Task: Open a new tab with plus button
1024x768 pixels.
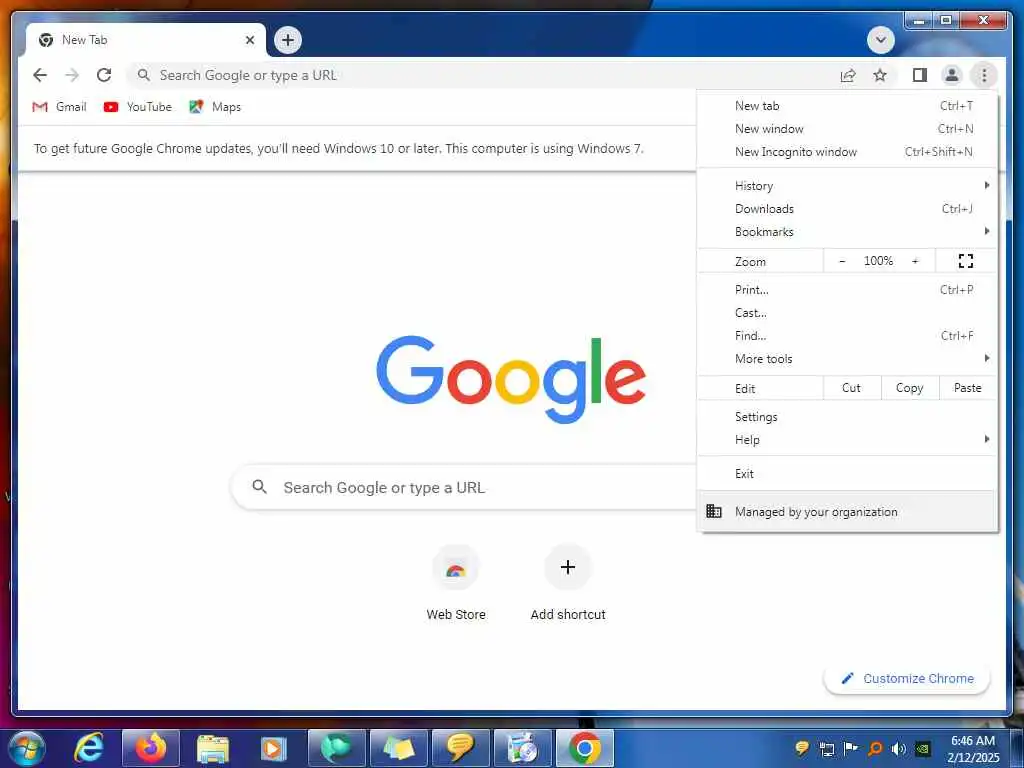Action: point(287,40)
